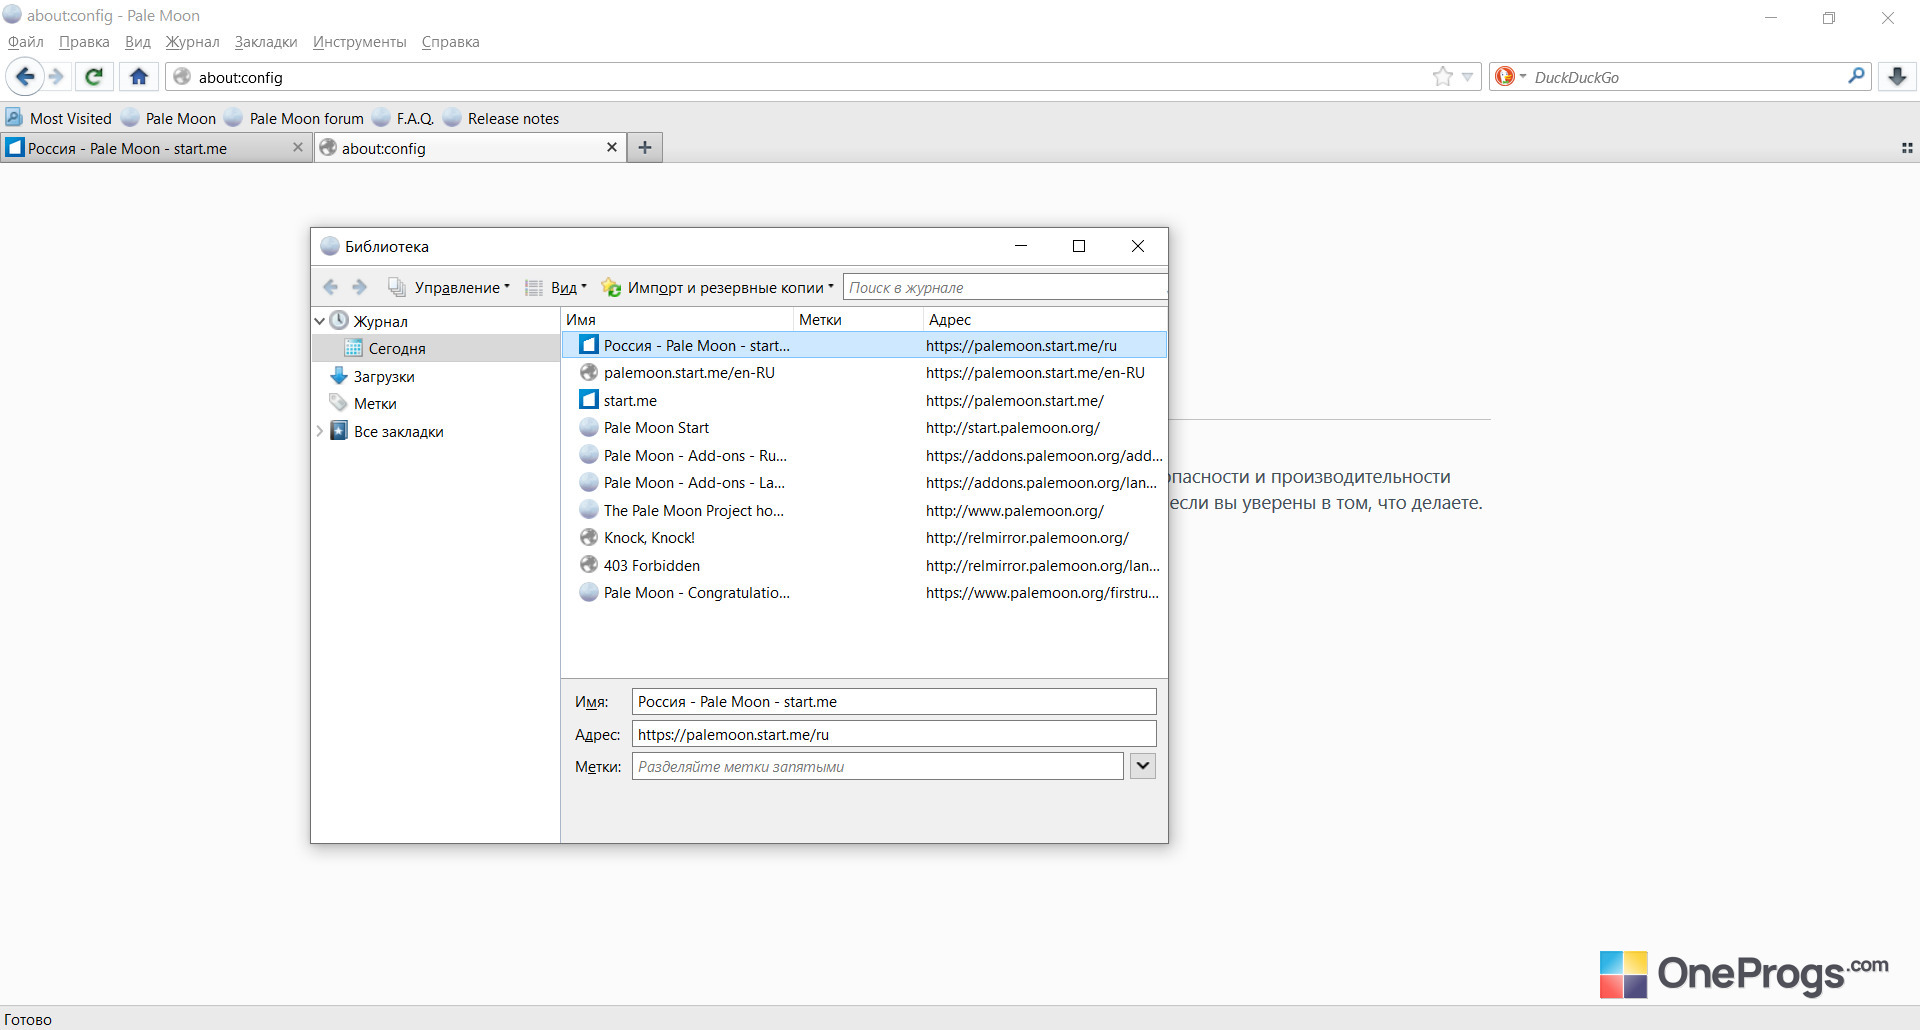The height and width of the screenshot is (1030, 1920).
Task: Select the Knock, Knock! history entry
Action: 864,537
